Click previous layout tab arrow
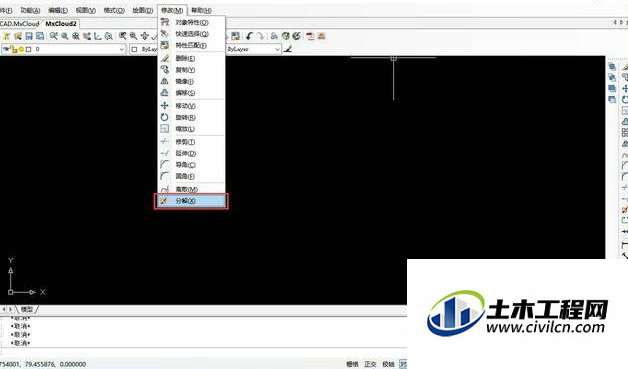The height and width of the screenshot is (369, 628). coord(4,309)
